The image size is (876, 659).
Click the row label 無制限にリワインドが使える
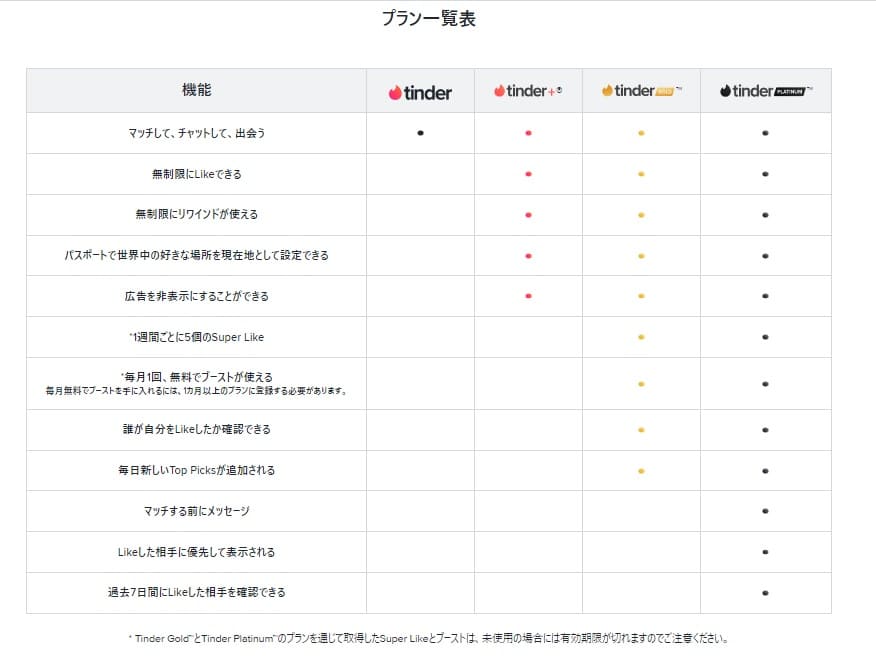pos(197,214)
